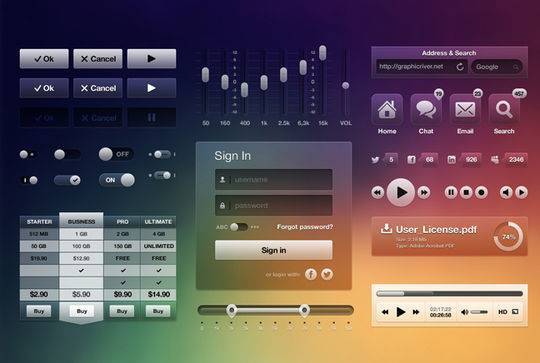Screen dimensions: 540x363
Task: Click the reload icon in address bar
Action: click(460, 67)
